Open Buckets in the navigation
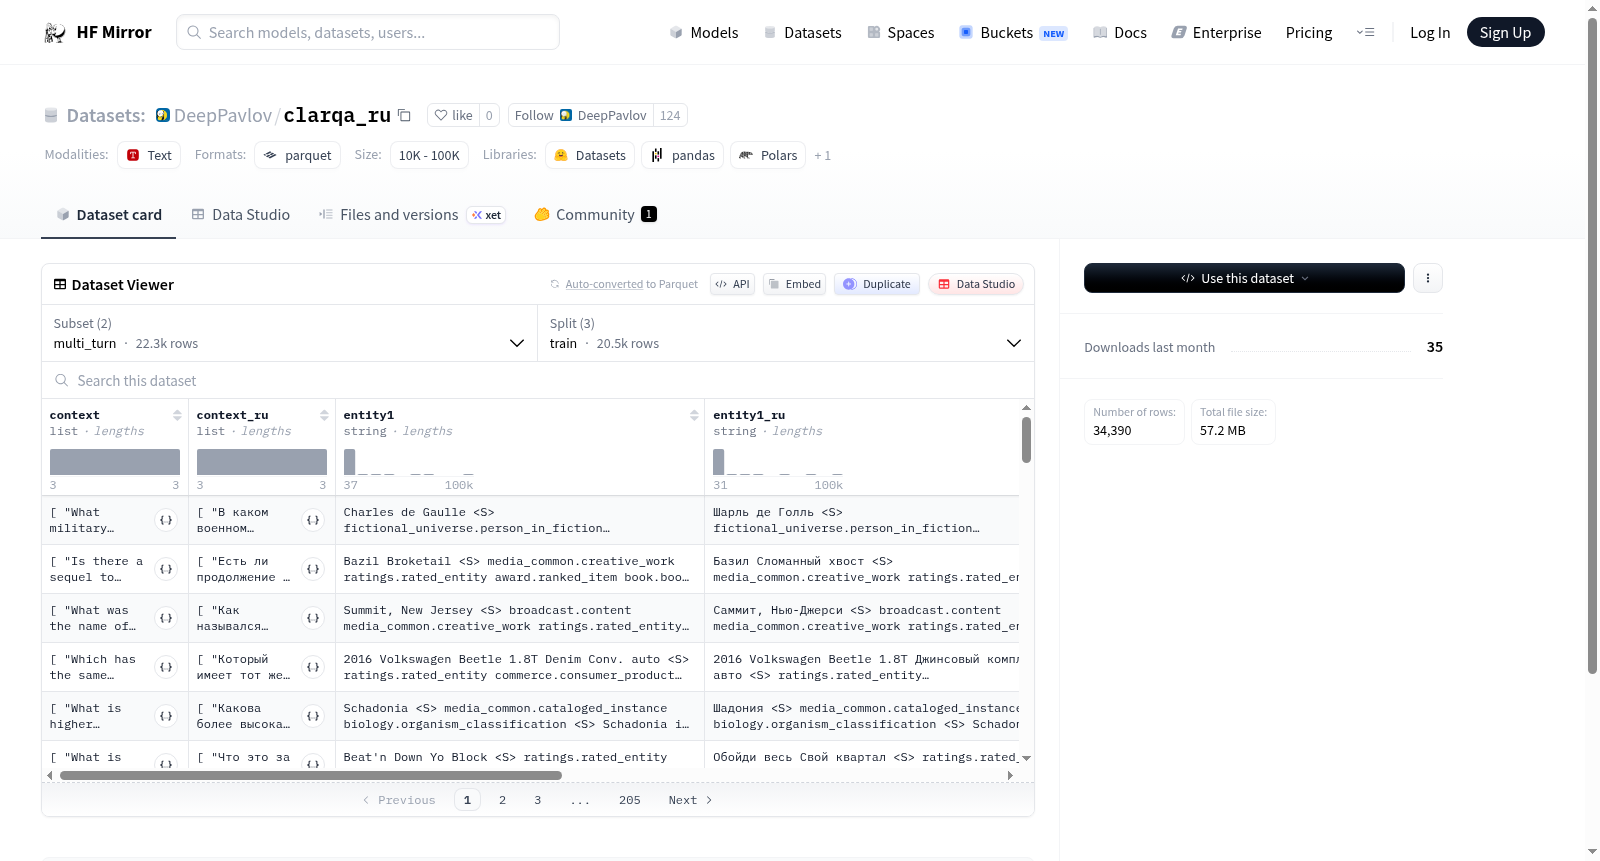Image resolution: width=1600 pixels, height=861 pixels. pos(1013,33)
